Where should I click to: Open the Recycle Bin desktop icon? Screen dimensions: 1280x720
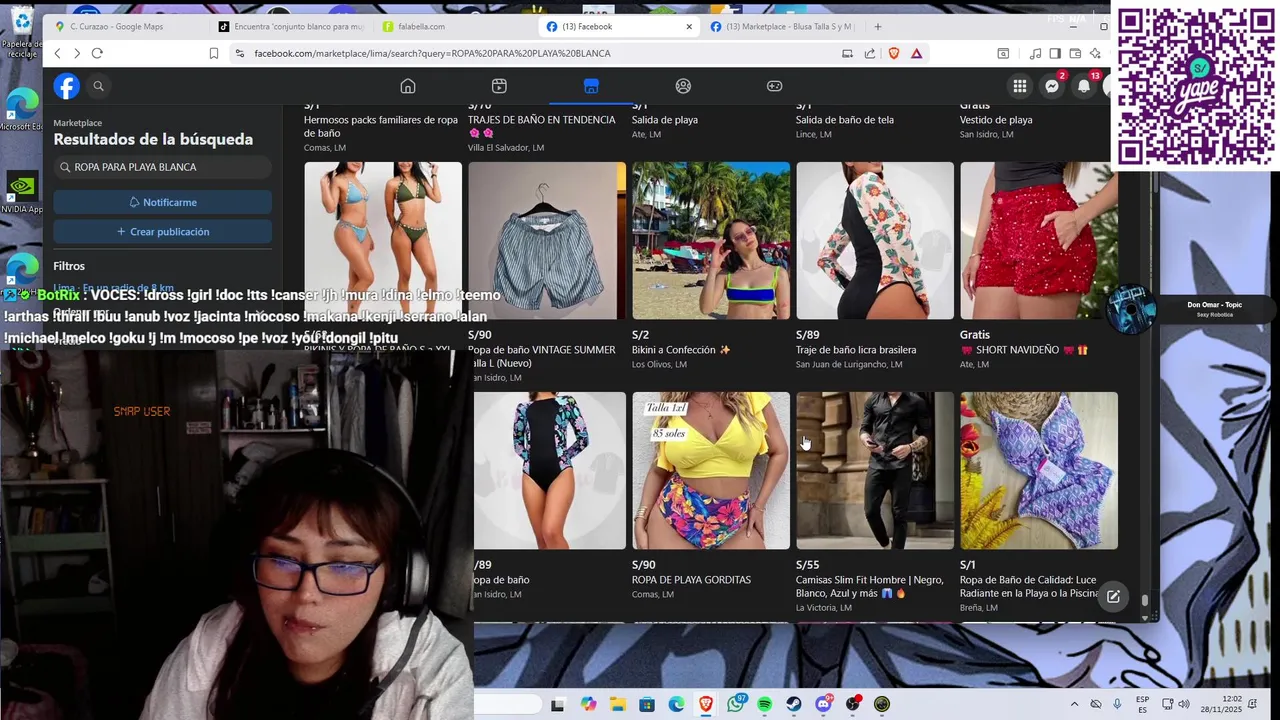21,32
